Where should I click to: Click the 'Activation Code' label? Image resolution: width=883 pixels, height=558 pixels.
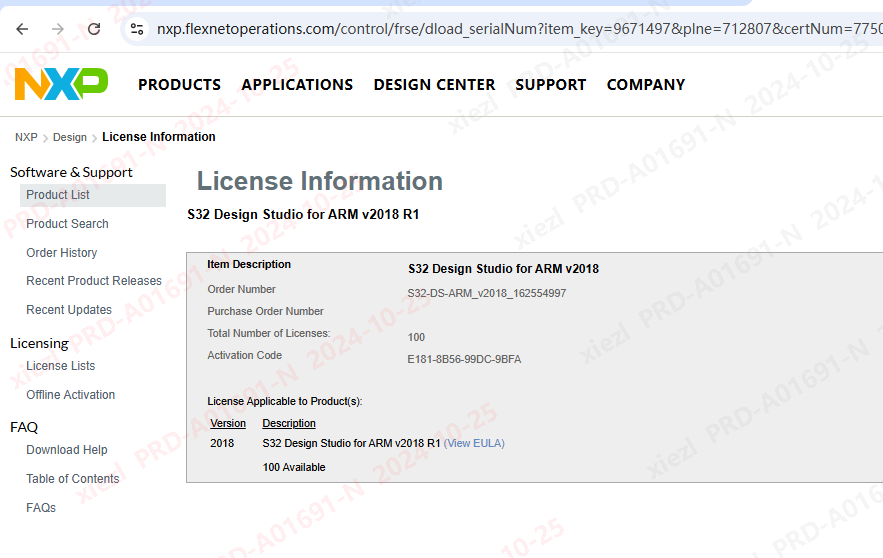tap(244, 355)
